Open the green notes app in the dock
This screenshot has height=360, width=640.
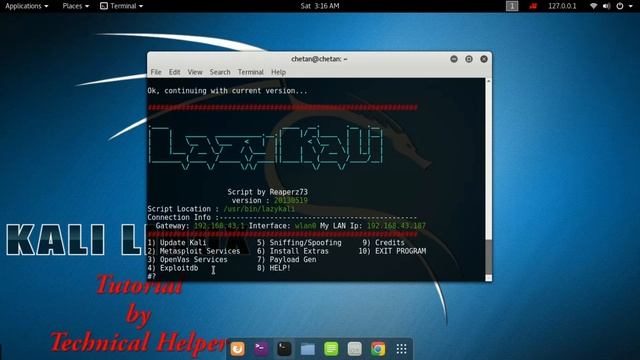(331, 349)
